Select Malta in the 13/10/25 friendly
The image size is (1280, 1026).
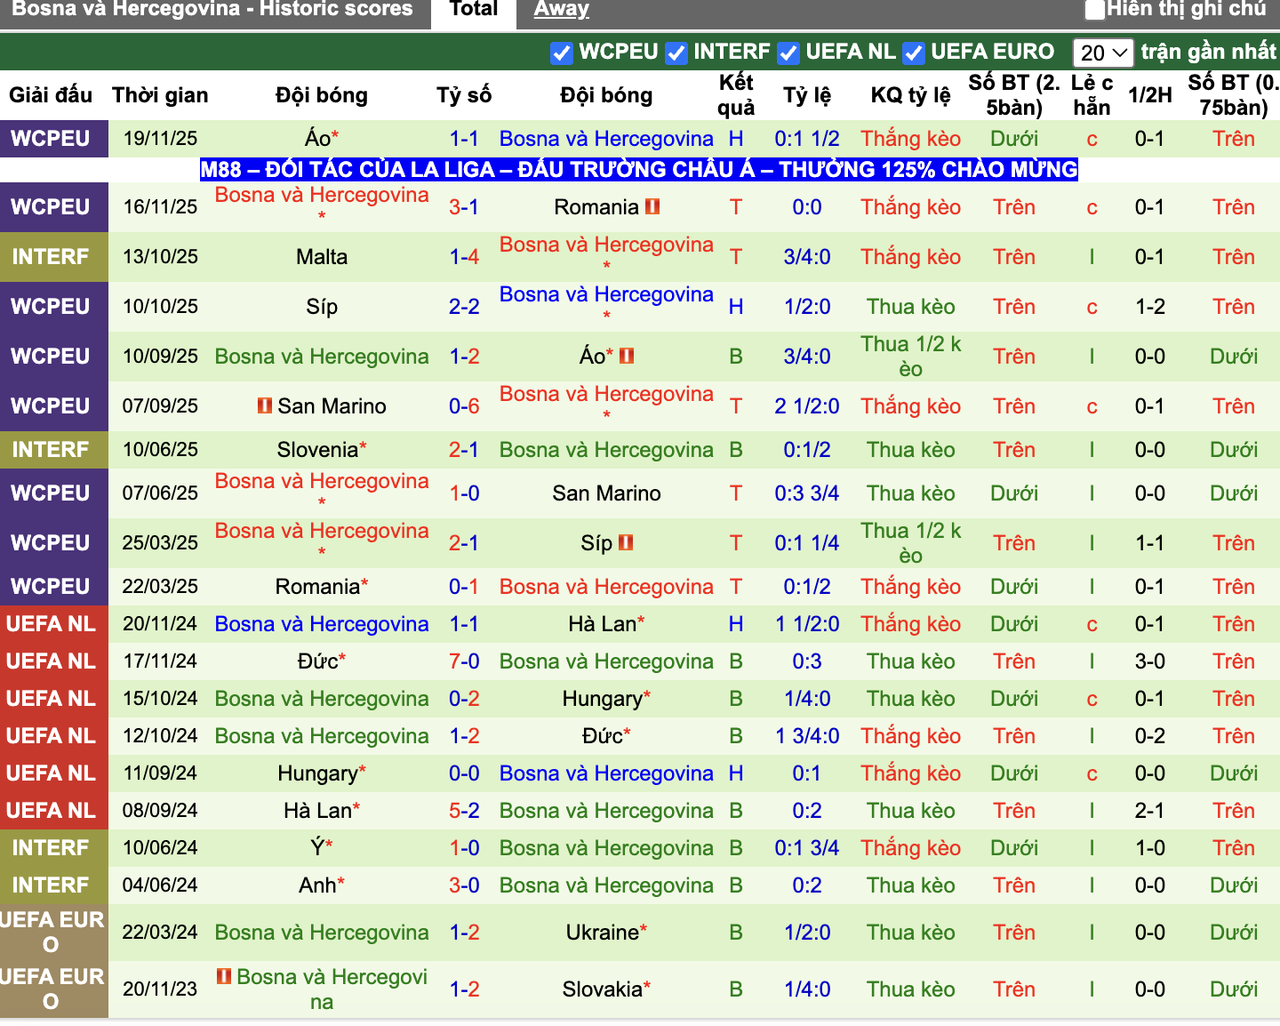tap(322, 257)
